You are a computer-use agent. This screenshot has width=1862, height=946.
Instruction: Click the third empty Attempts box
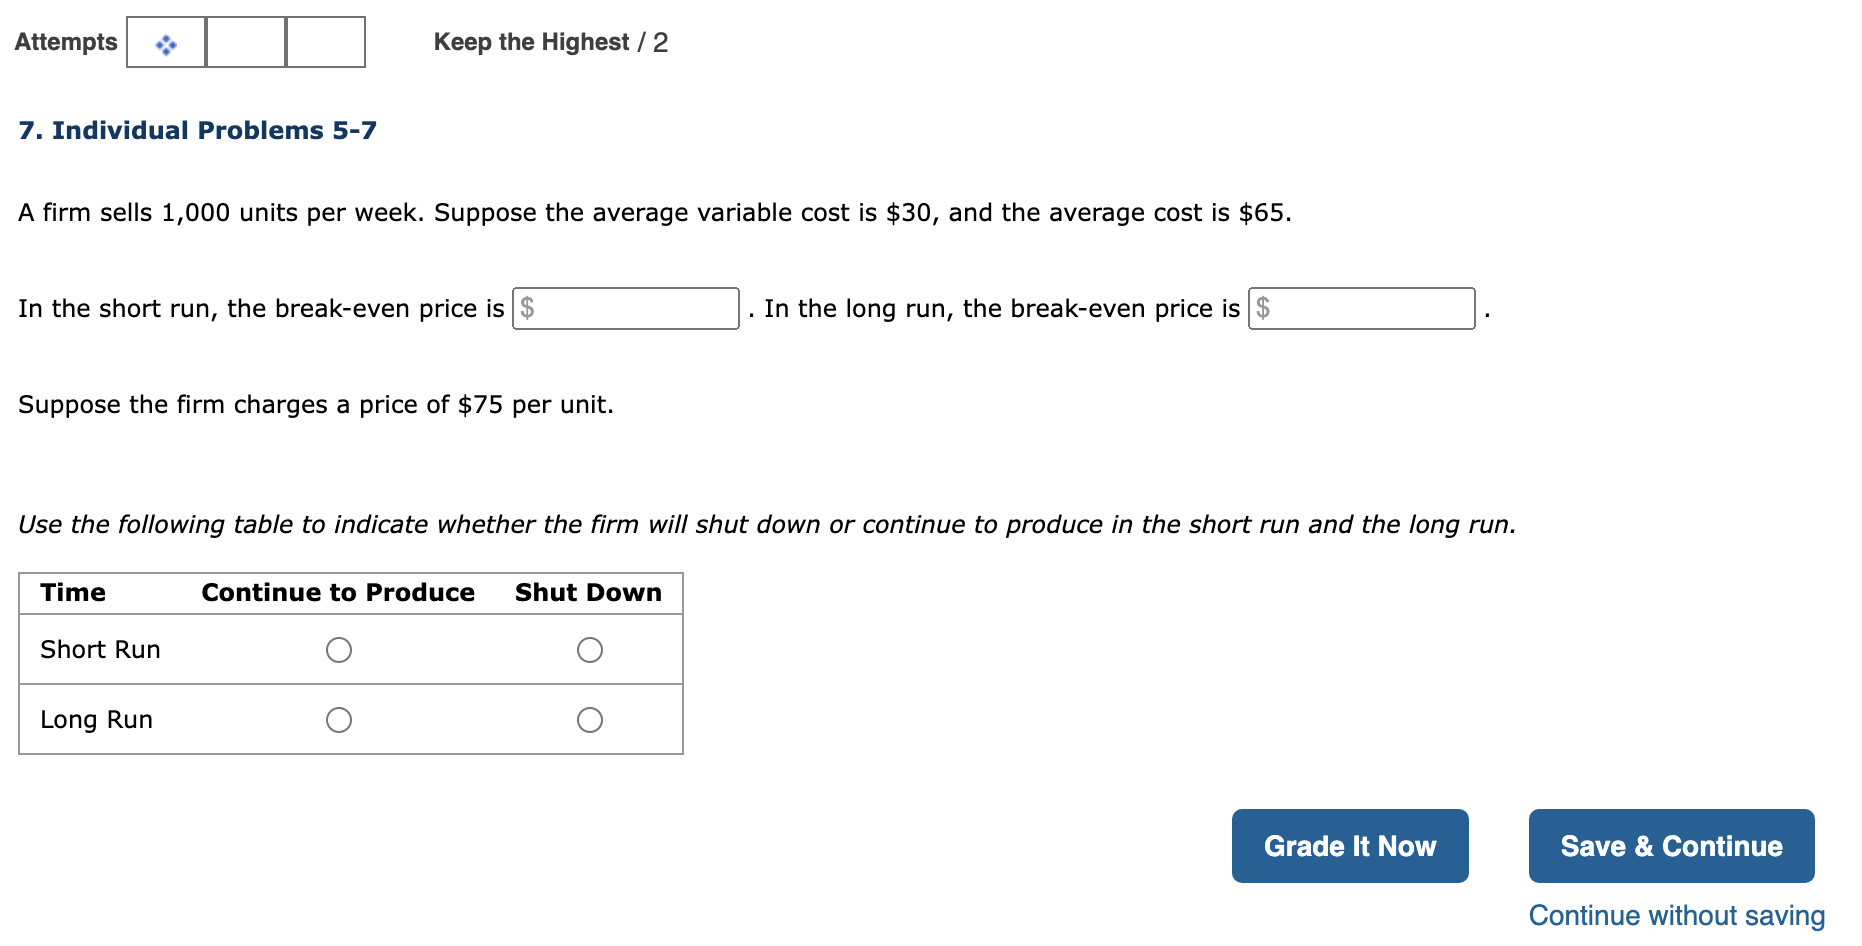tap(325, 43)
